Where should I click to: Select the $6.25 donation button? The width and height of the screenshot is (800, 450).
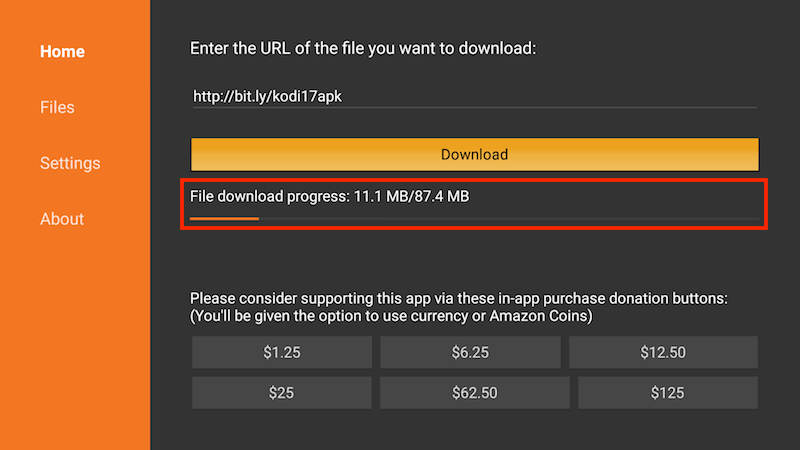(x=470, y=352)
